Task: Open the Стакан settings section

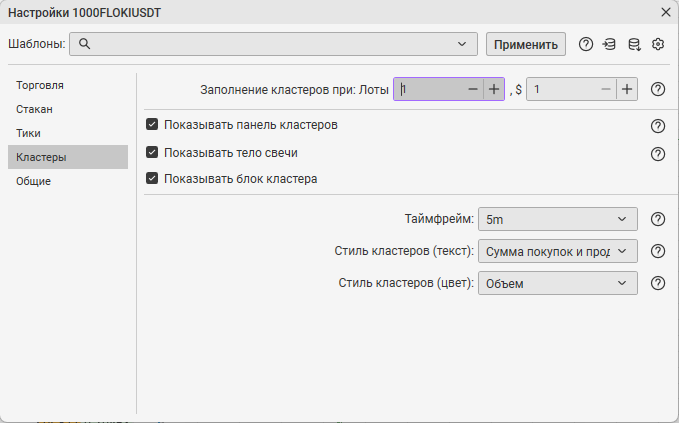Action: (34, 109)
